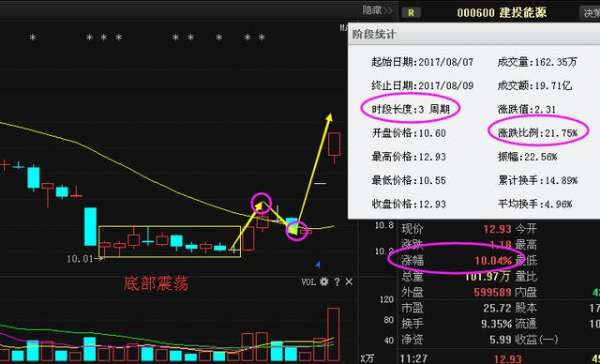Click the green R badge beside stock code

pos(411,13)
